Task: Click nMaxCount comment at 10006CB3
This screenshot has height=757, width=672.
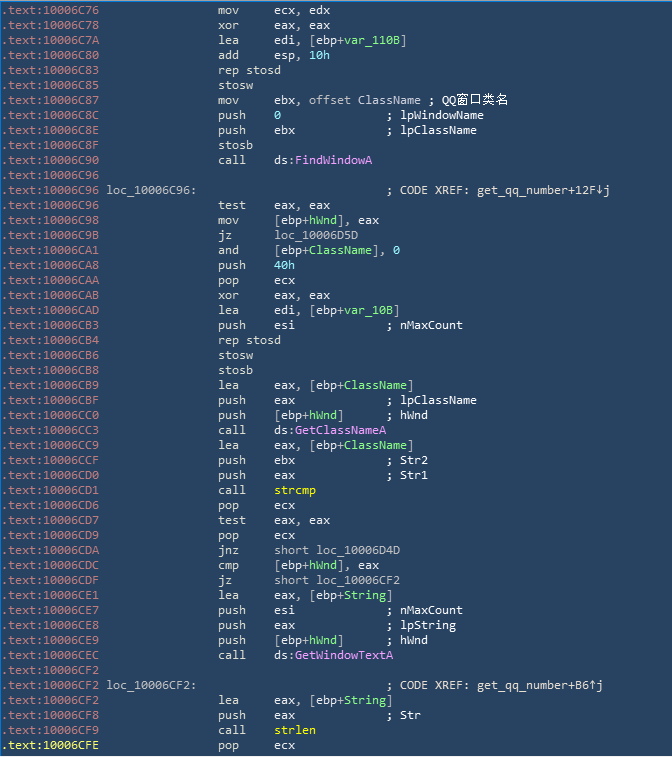Action: [431, 325]
